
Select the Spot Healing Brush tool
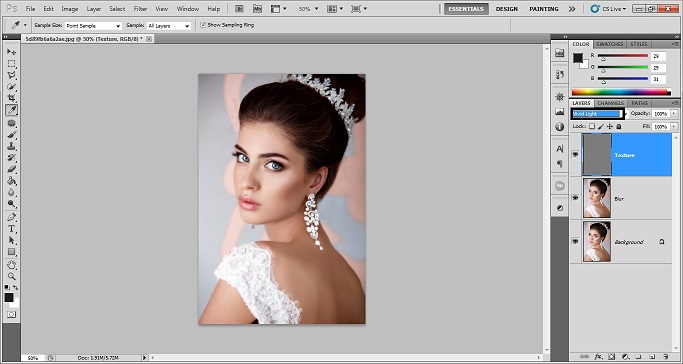pos(11,124)
